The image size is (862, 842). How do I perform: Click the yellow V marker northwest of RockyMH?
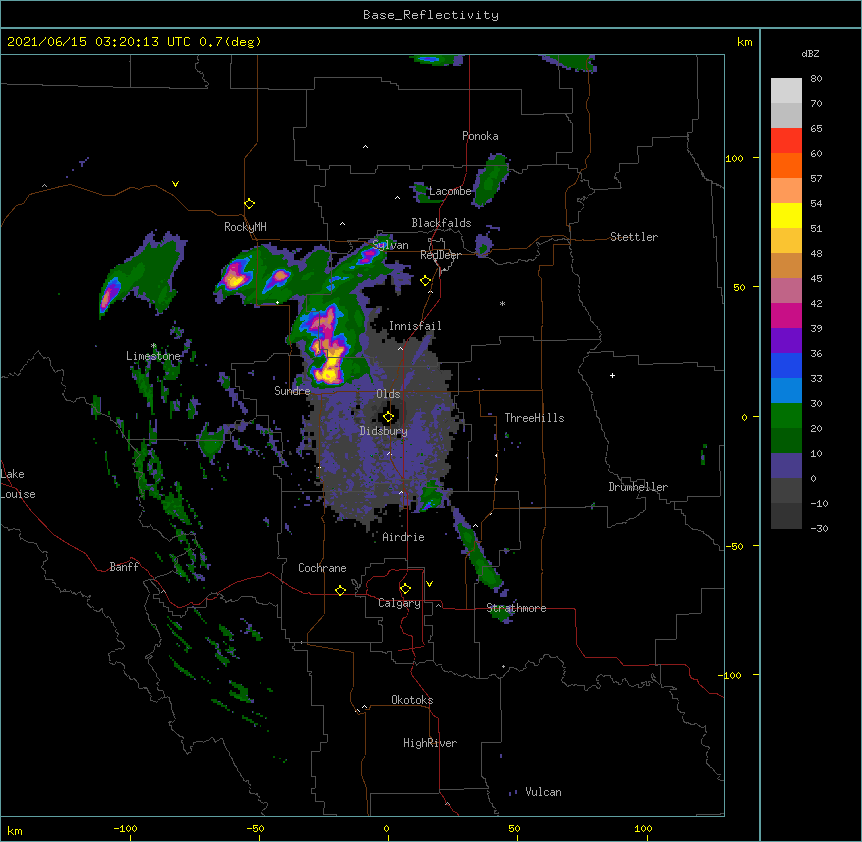175,184
